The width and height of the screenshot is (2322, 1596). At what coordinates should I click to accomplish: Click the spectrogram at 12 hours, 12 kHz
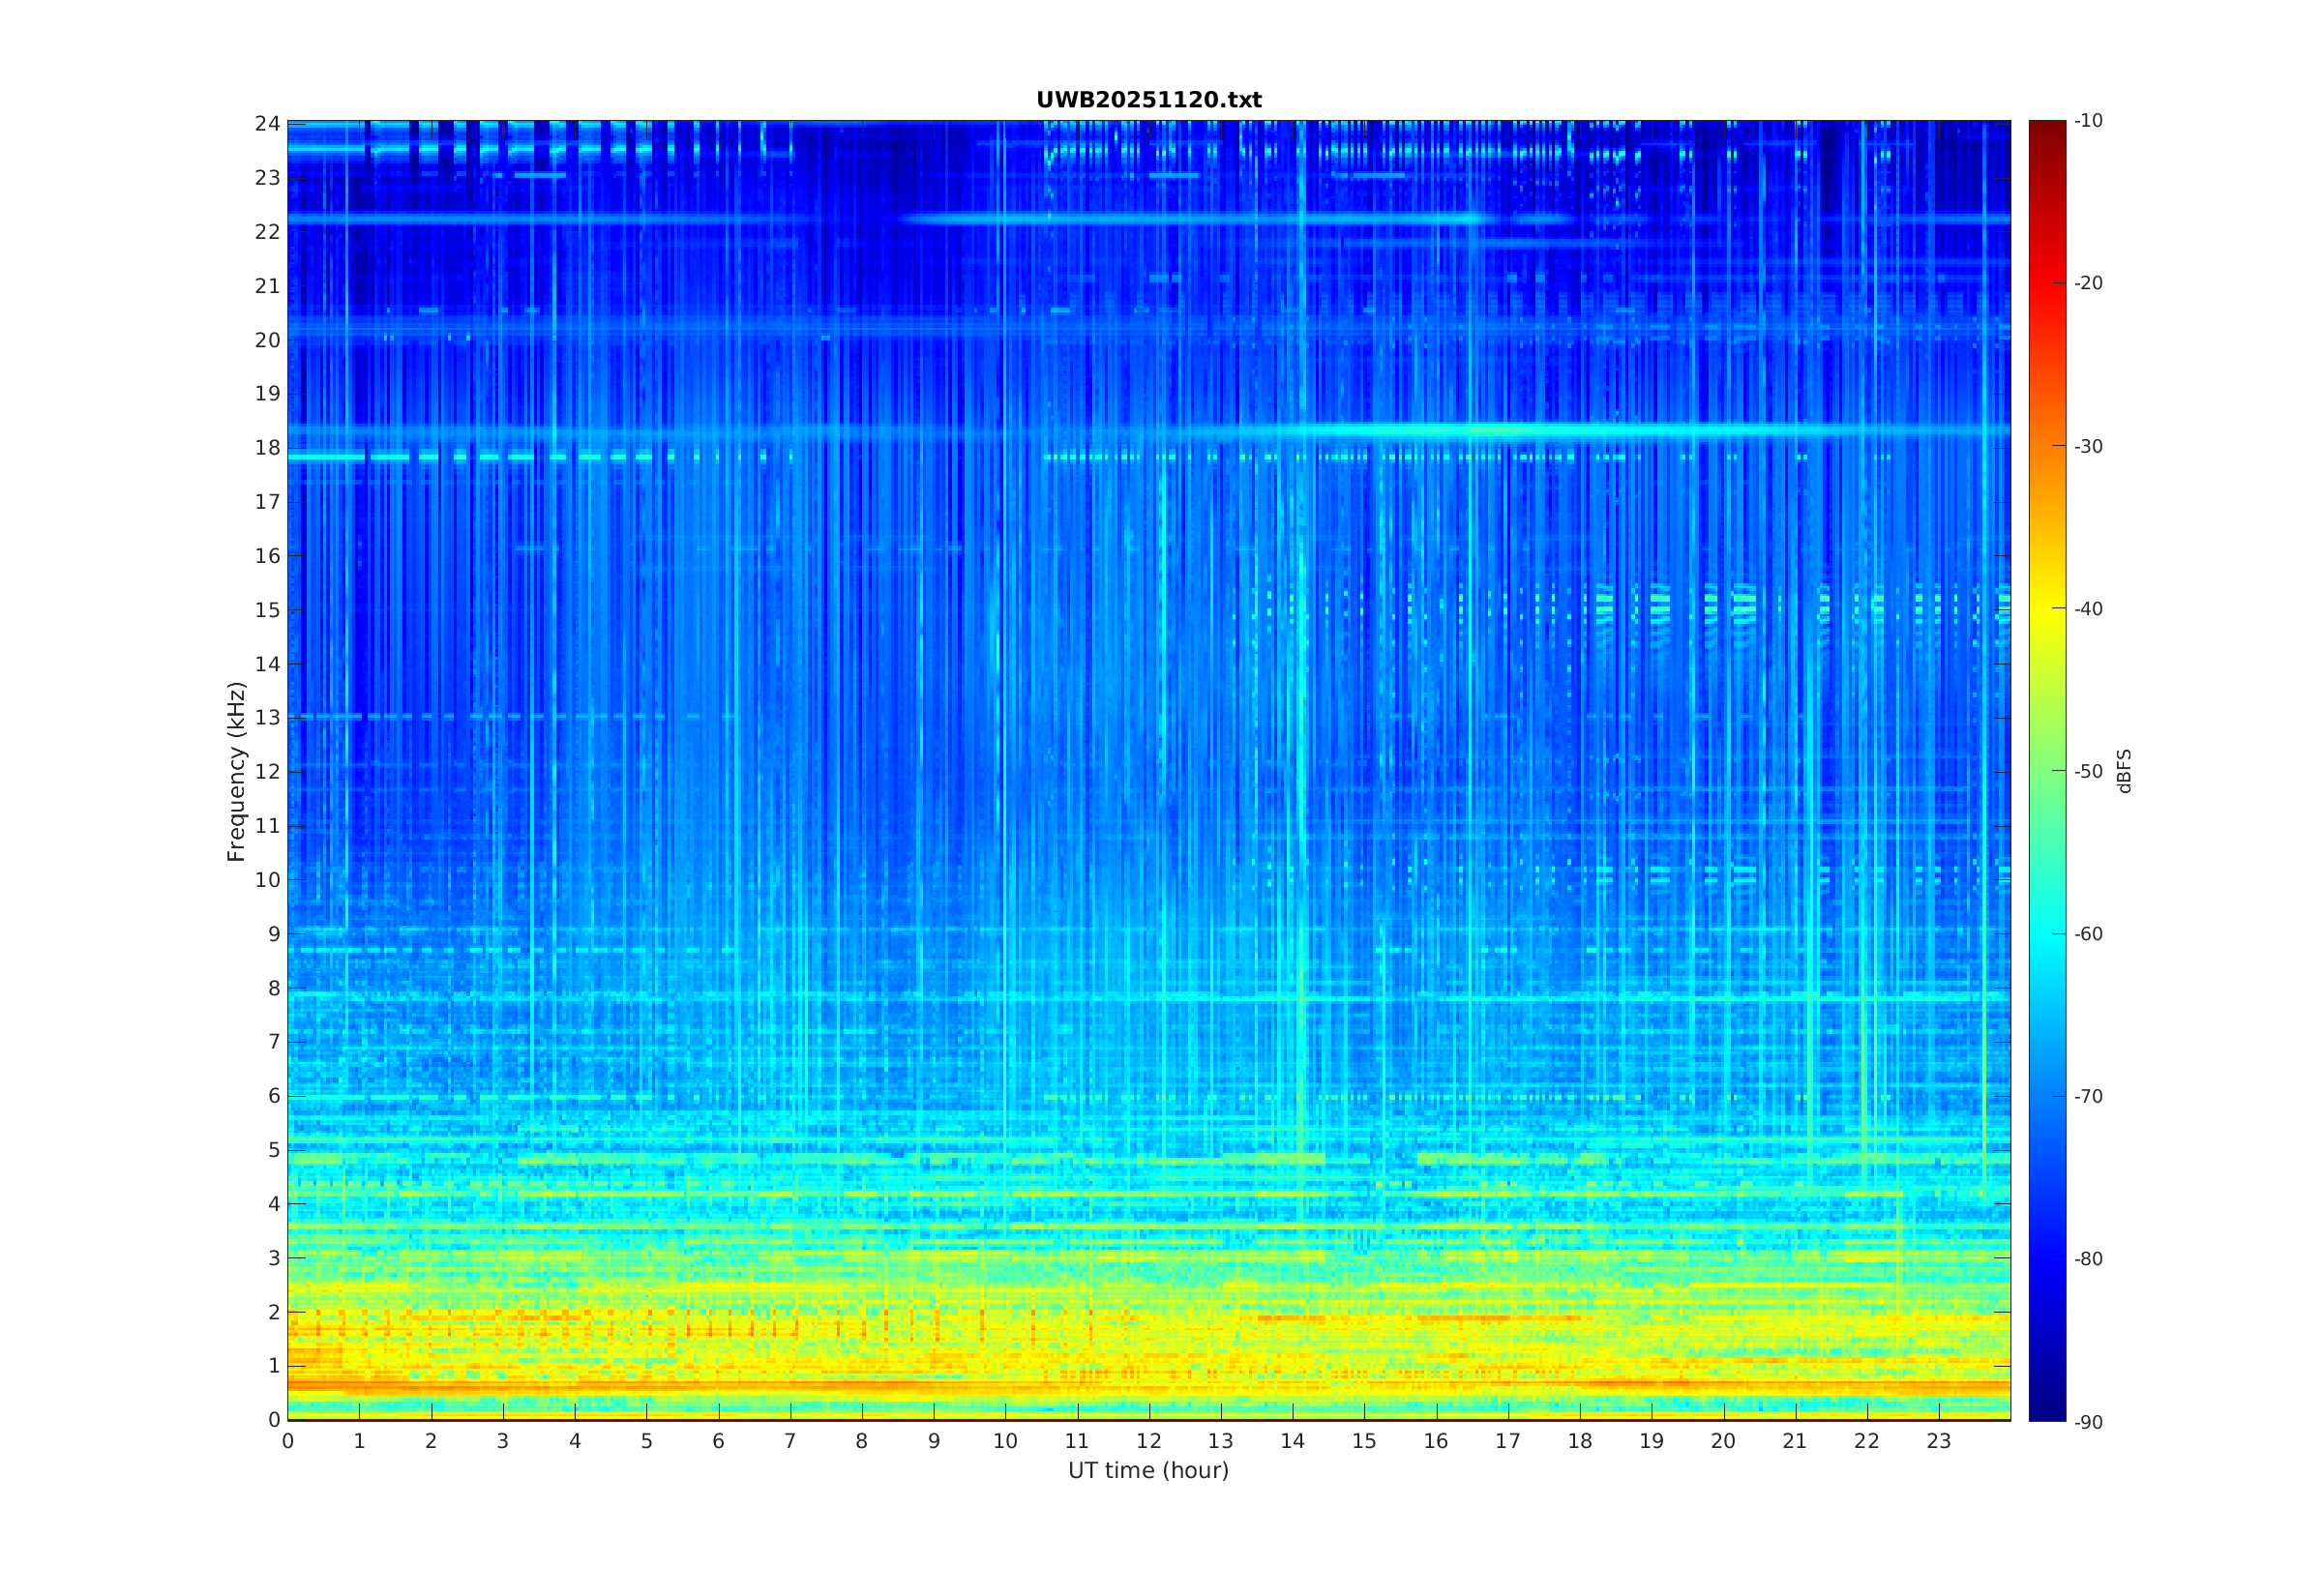point(1149,771)
